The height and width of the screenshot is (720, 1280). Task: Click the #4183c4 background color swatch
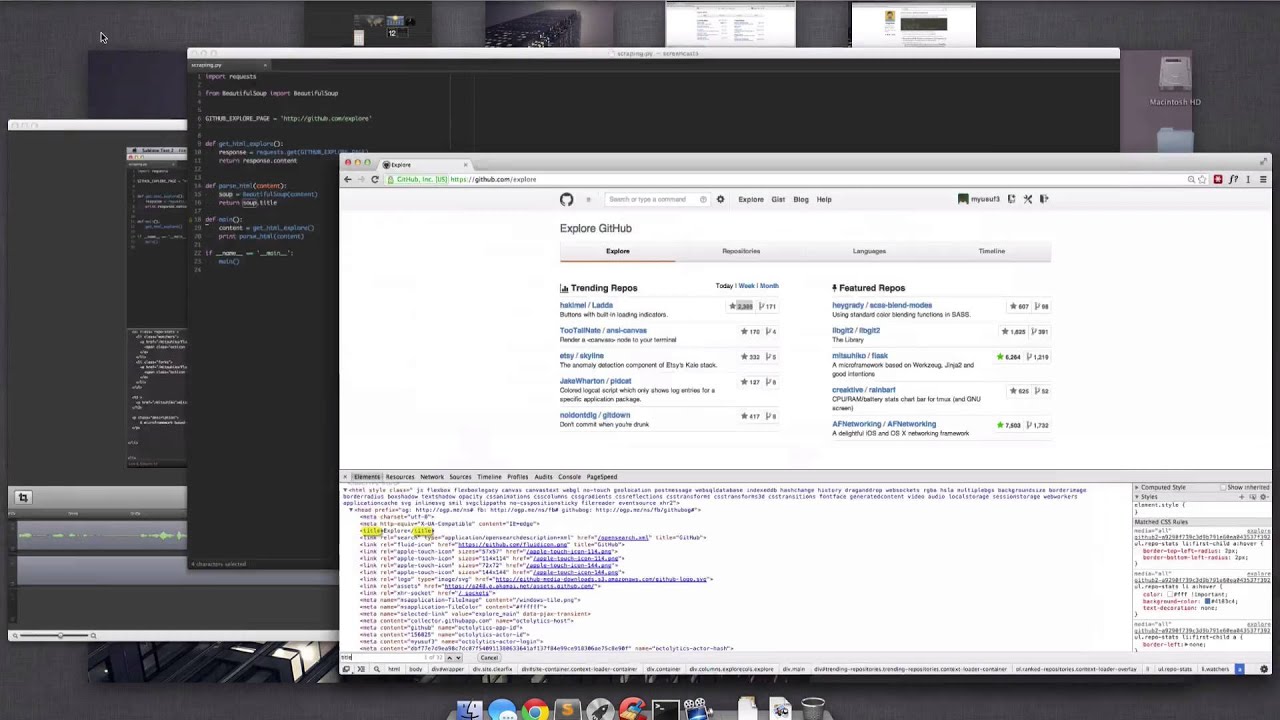[x=1207, y=601]
